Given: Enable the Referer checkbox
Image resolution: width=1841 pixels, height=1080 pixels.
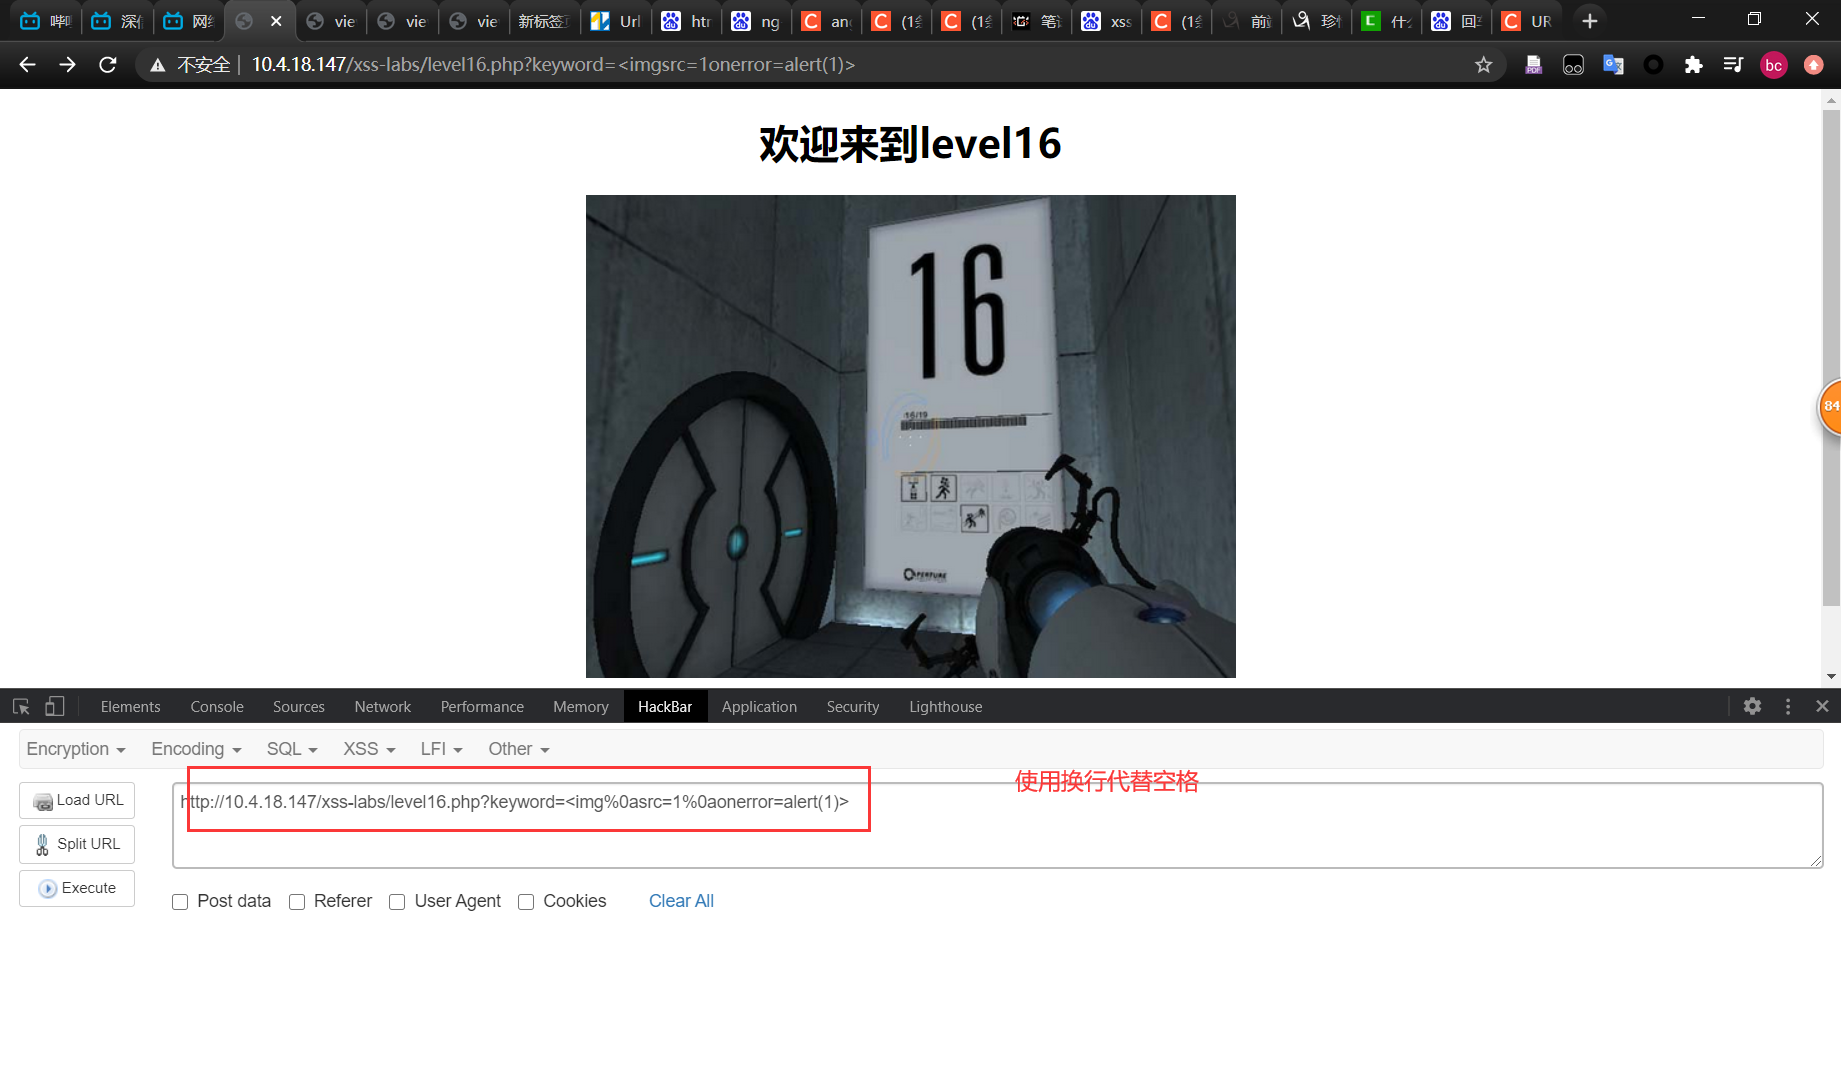Looking at the screenshot, I should [x=297, y=902].
